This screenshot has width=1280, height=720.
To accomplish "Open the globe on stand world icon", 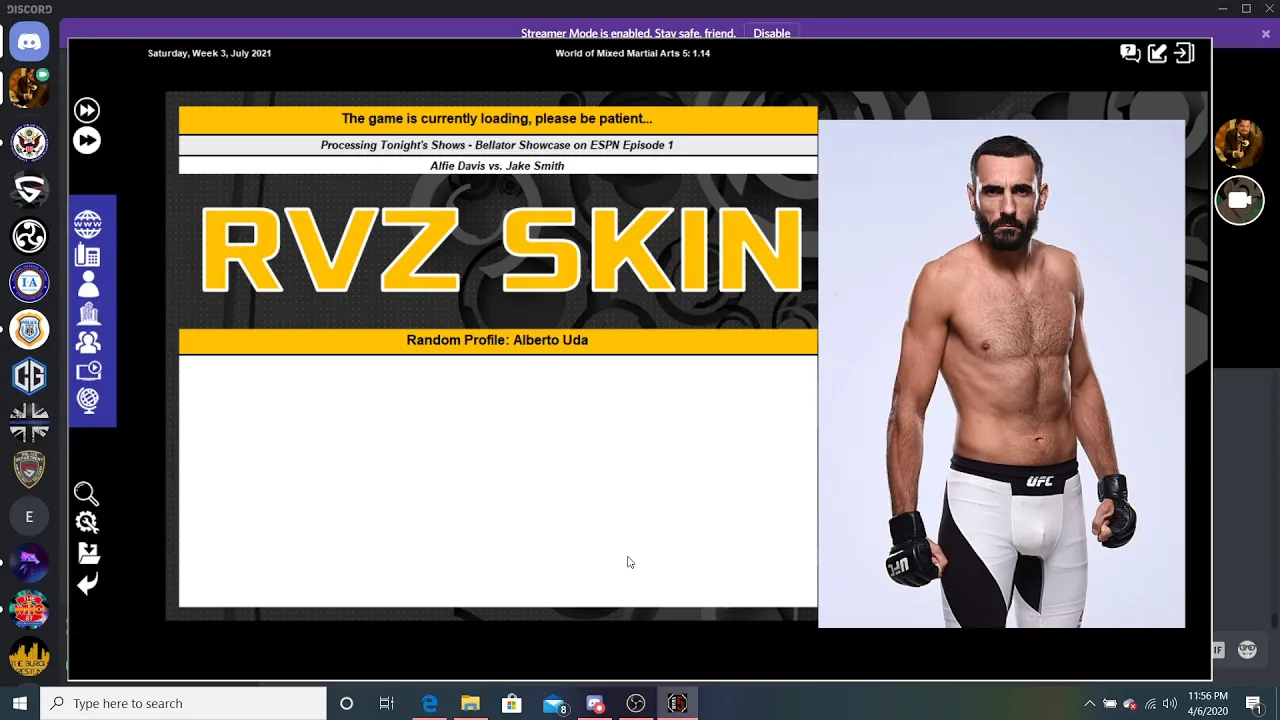I will point(88,401).
